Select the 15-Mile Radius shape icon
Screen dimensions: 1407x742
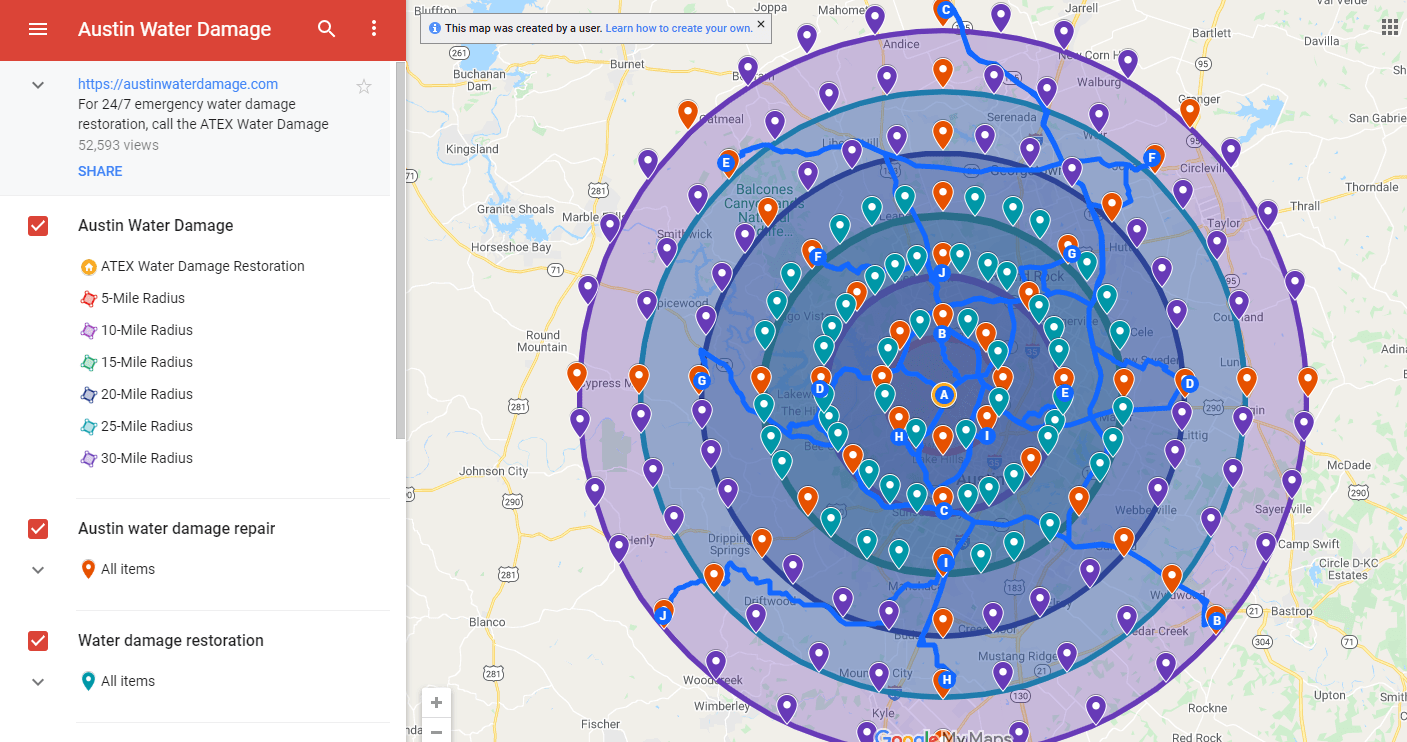(88, 363)
